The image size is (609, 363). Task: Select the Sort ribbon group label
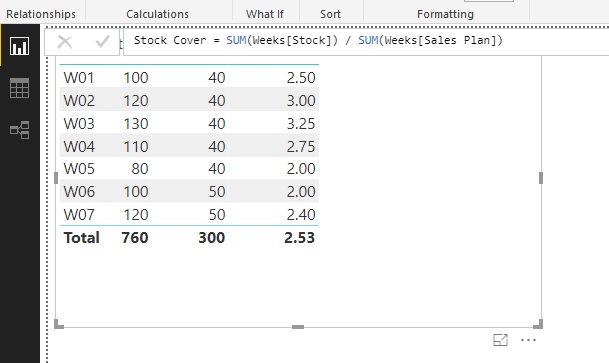click(x=330, y=14)
